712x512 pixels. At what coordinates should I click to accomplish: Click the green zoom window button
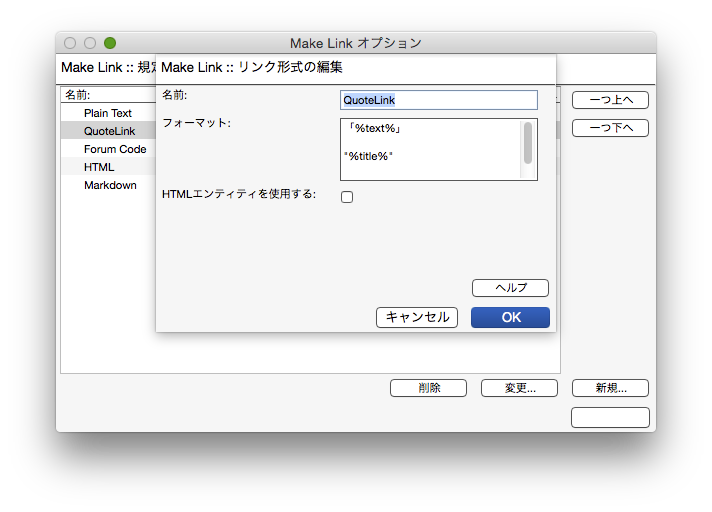(x=110, y=43)
